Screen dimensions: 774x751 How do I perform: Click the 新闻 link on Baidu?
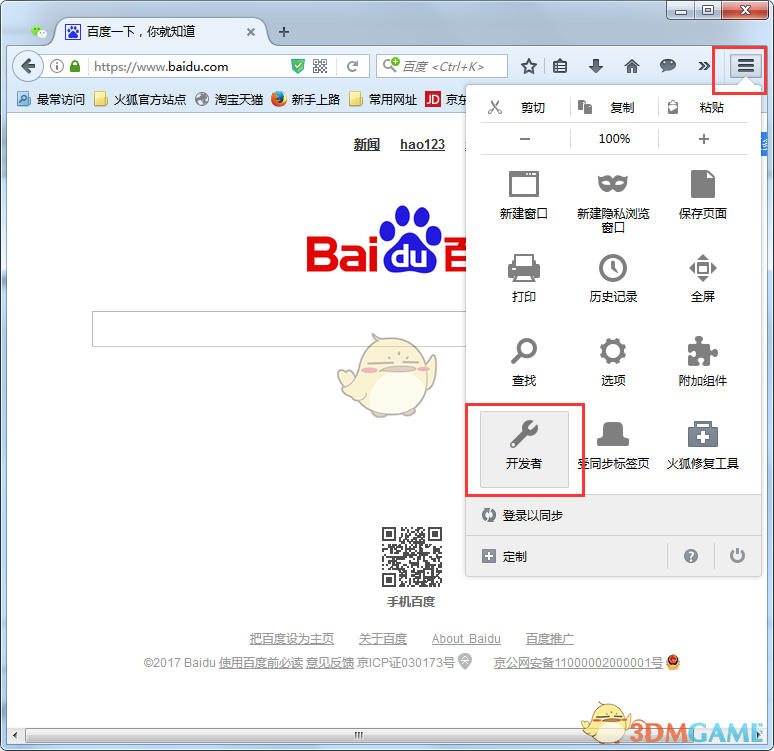[x=367, y=144]
